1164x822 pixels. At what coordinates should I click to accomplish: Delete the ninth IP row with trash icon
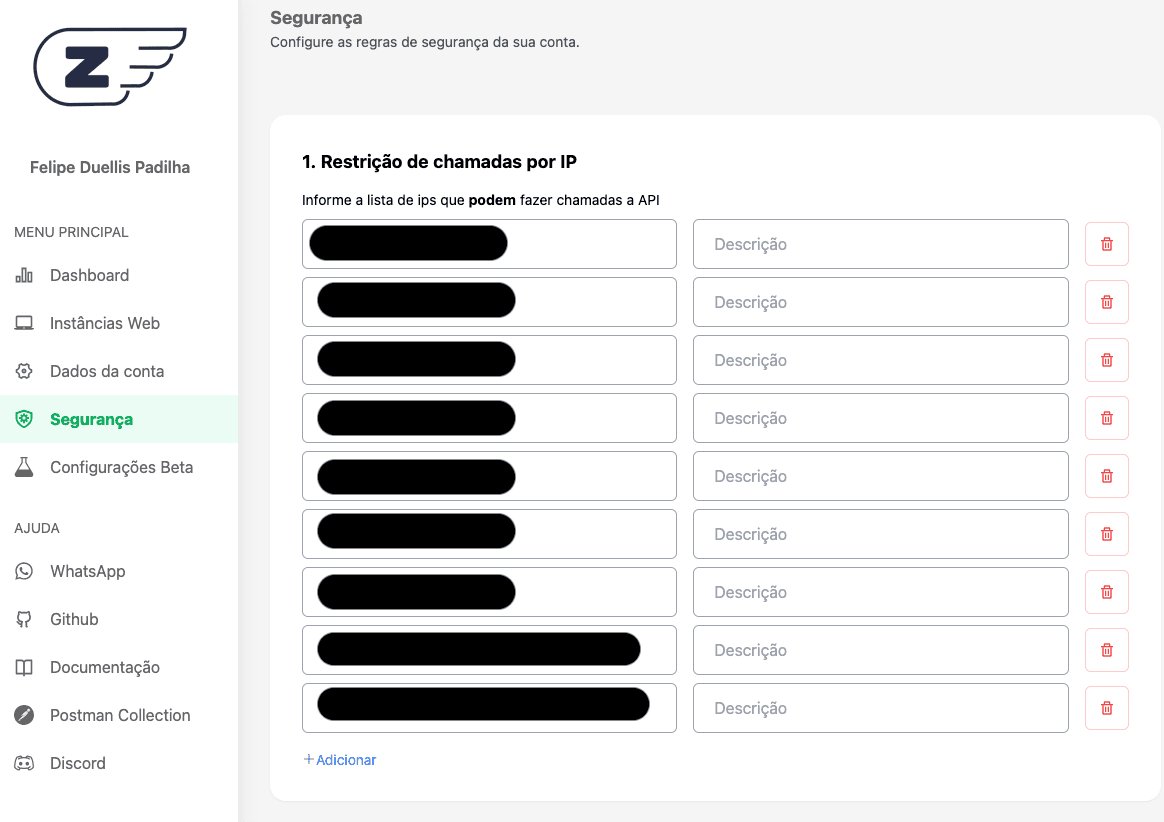coord(1107,708)
